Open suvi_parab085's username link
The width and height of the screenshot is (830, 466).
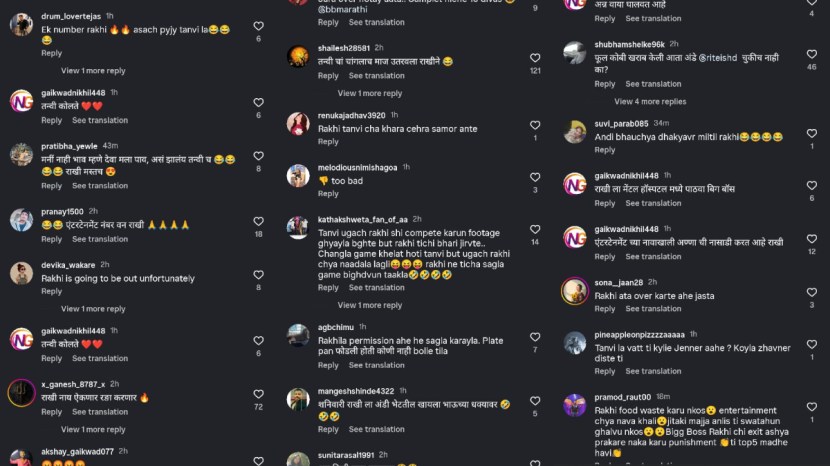(x=621, y=123)
